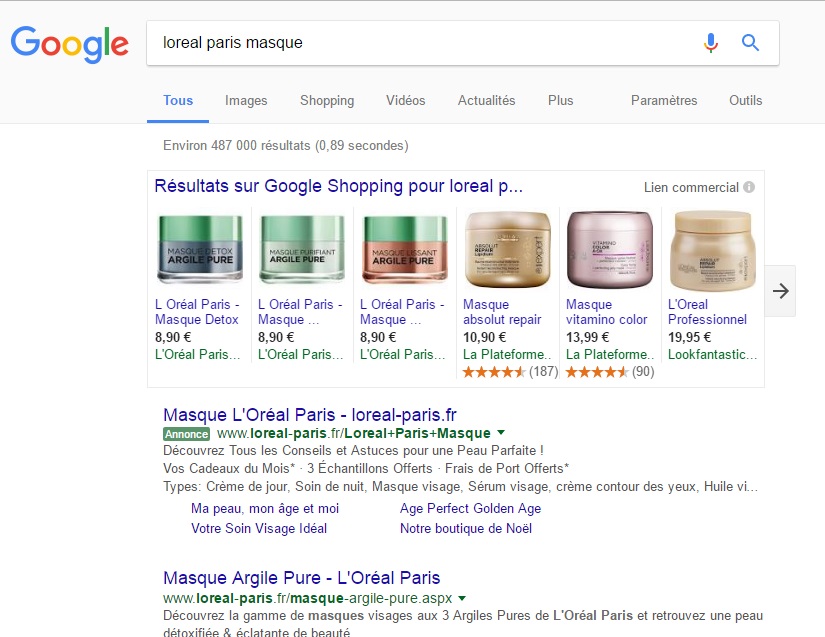
Task: Click Masque Detox Argile Pure product image
Action: click(200, 249)
